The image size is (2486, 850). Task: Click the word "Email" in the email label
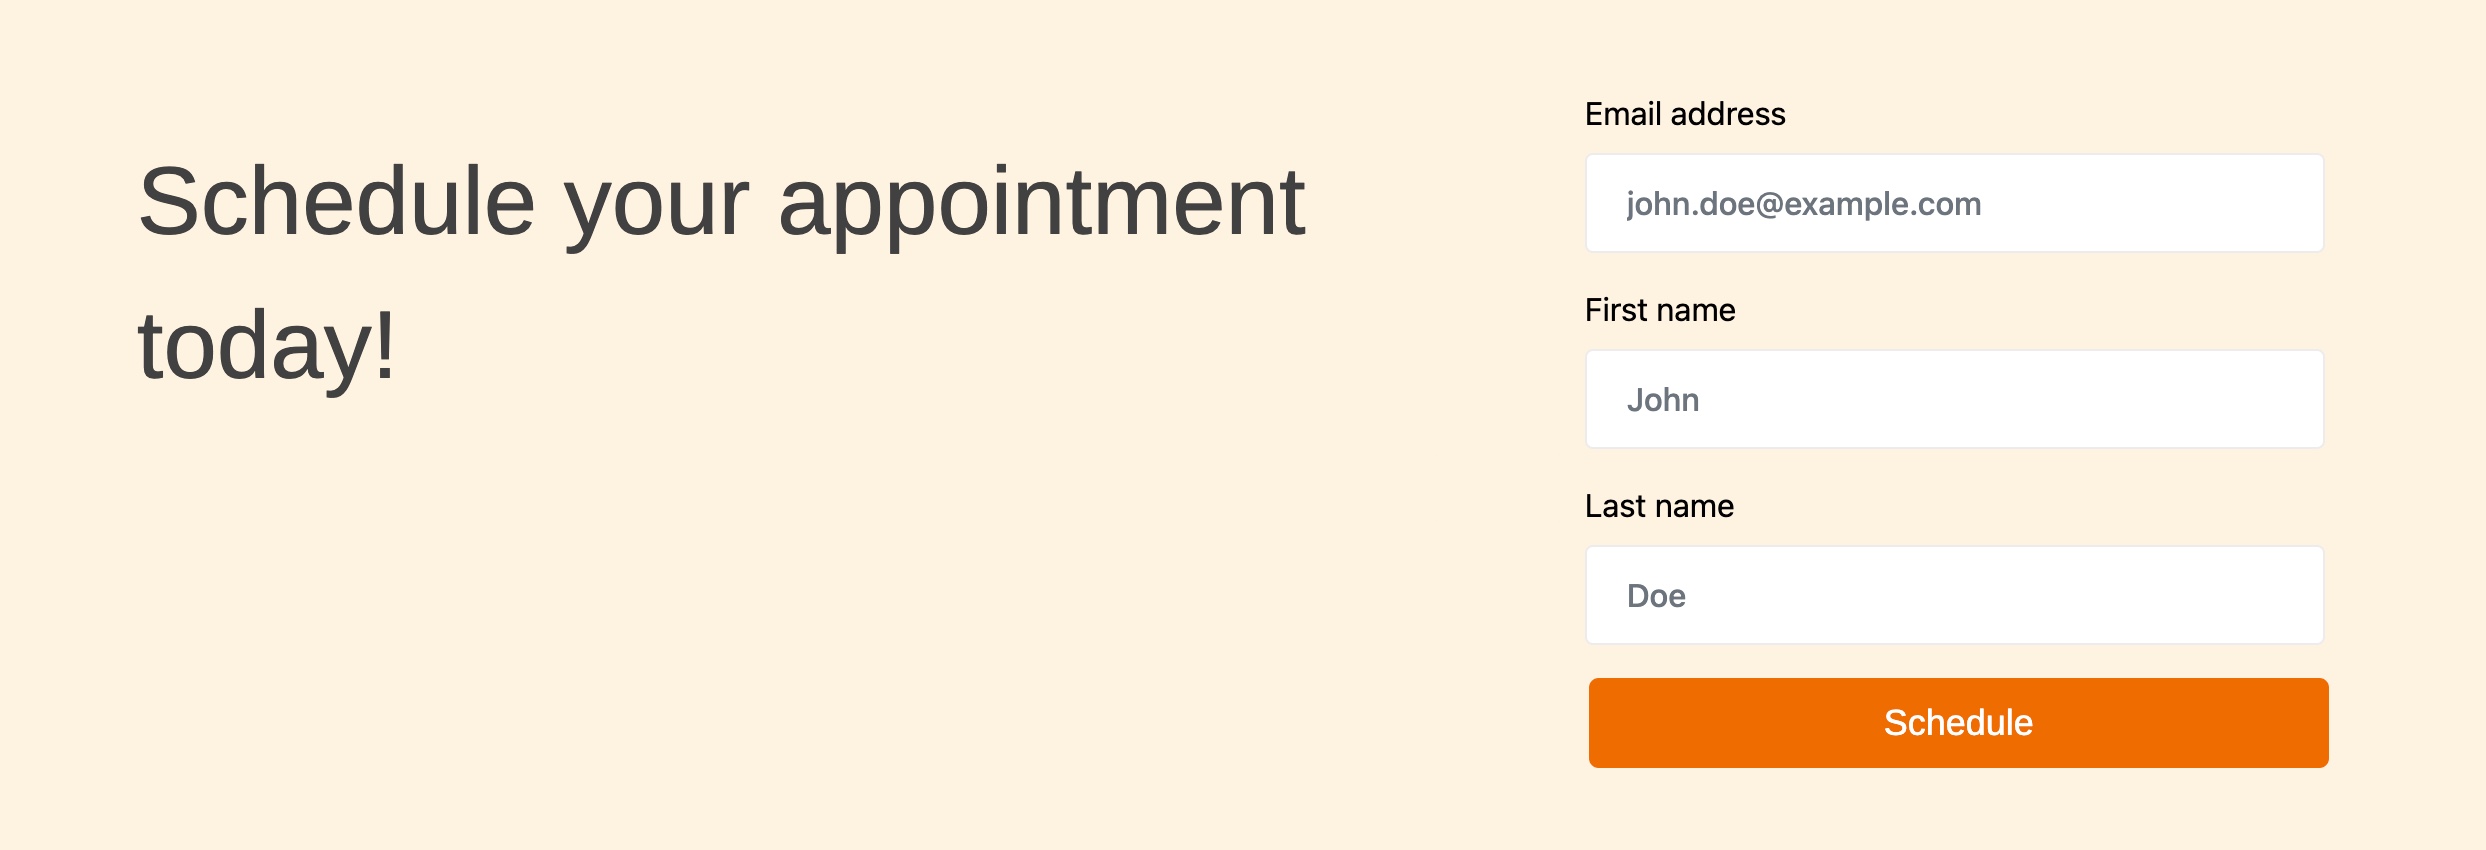coord(1623,114)
